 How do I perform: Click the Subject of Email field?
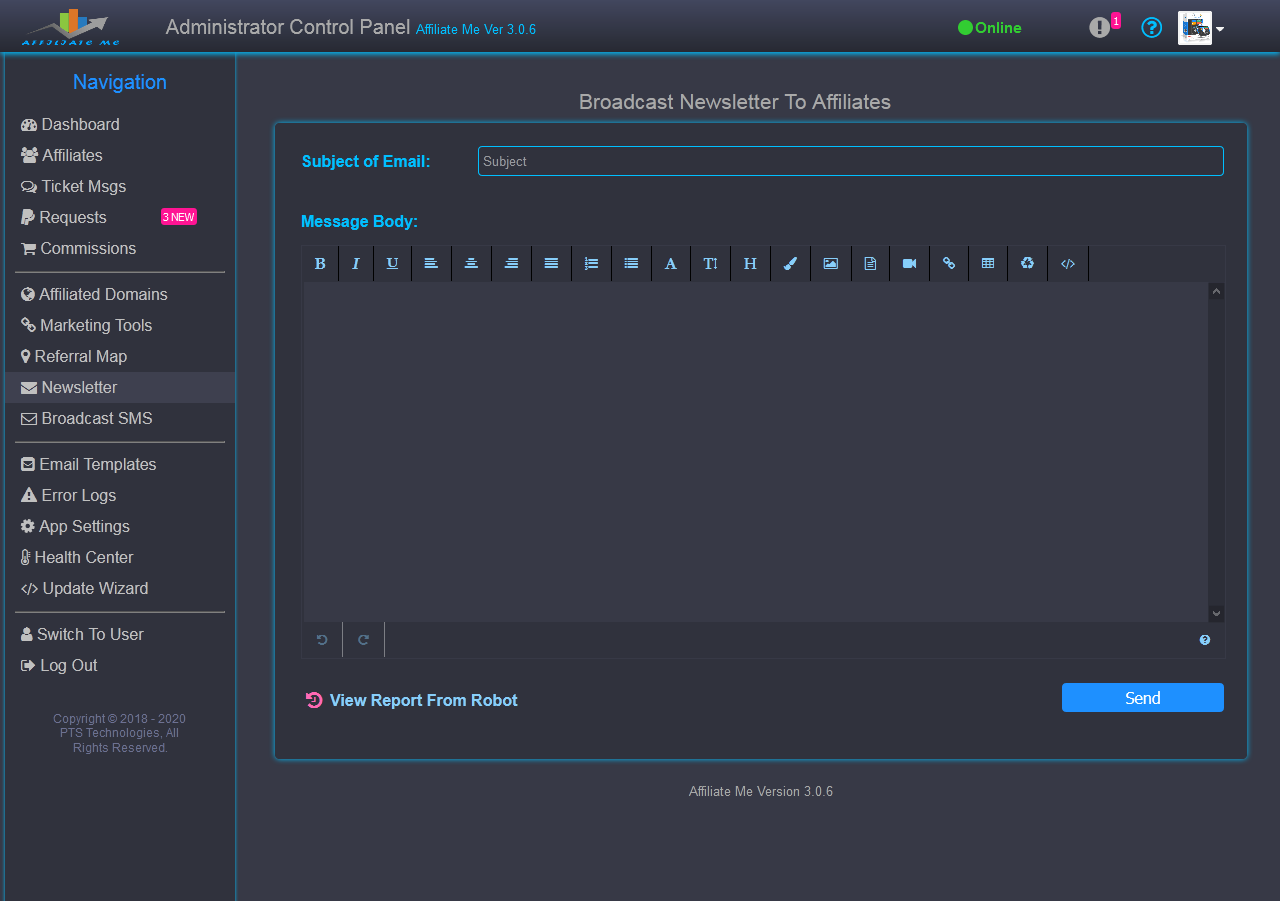(x=851, y=161)
